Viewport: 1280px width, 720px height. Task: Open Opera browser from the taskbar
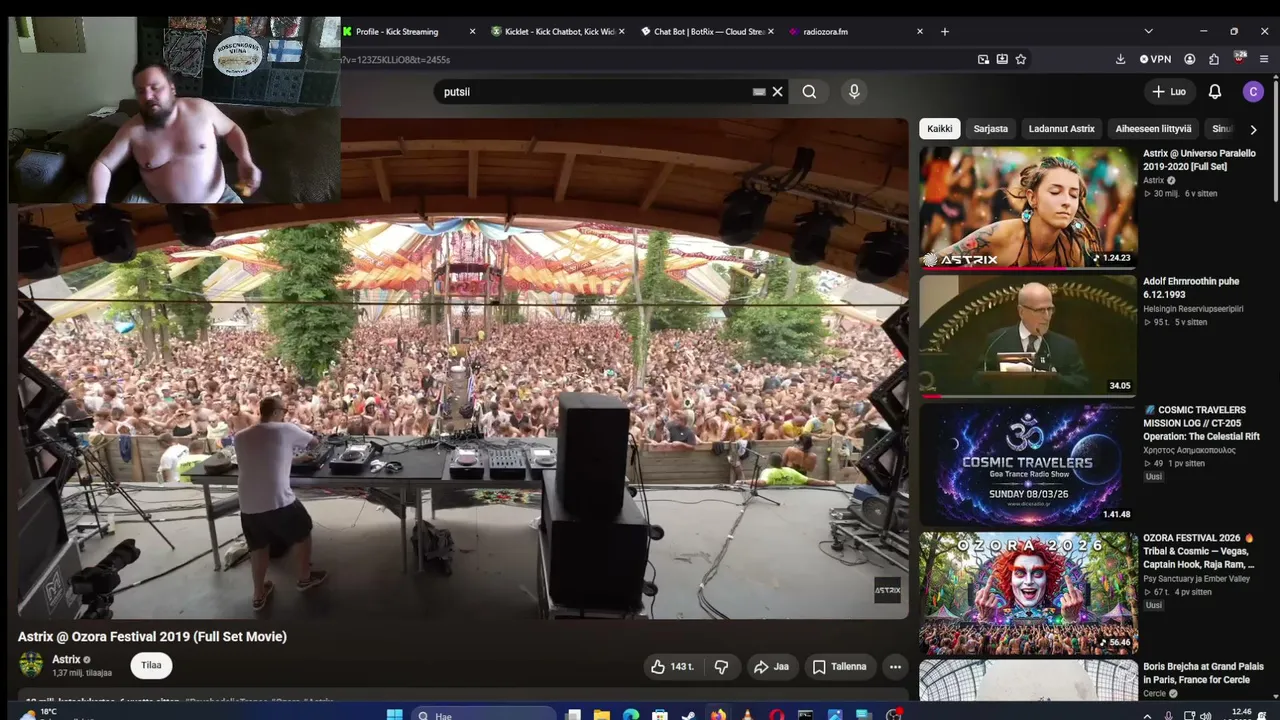tap(777, 715)
